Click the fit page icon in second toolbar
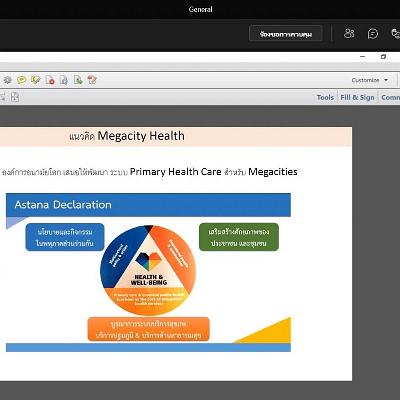 (15, 97)
